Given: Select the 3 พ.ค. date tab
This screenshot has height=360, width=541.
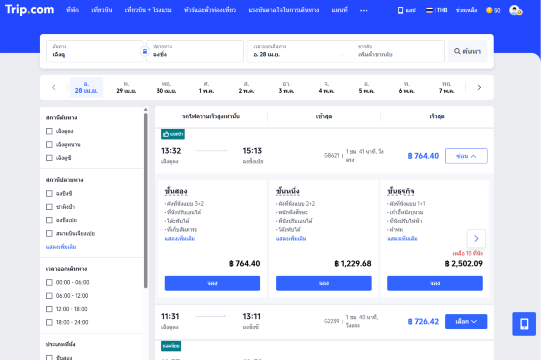Looking at the screenshot, I should (x=286, y=87).
